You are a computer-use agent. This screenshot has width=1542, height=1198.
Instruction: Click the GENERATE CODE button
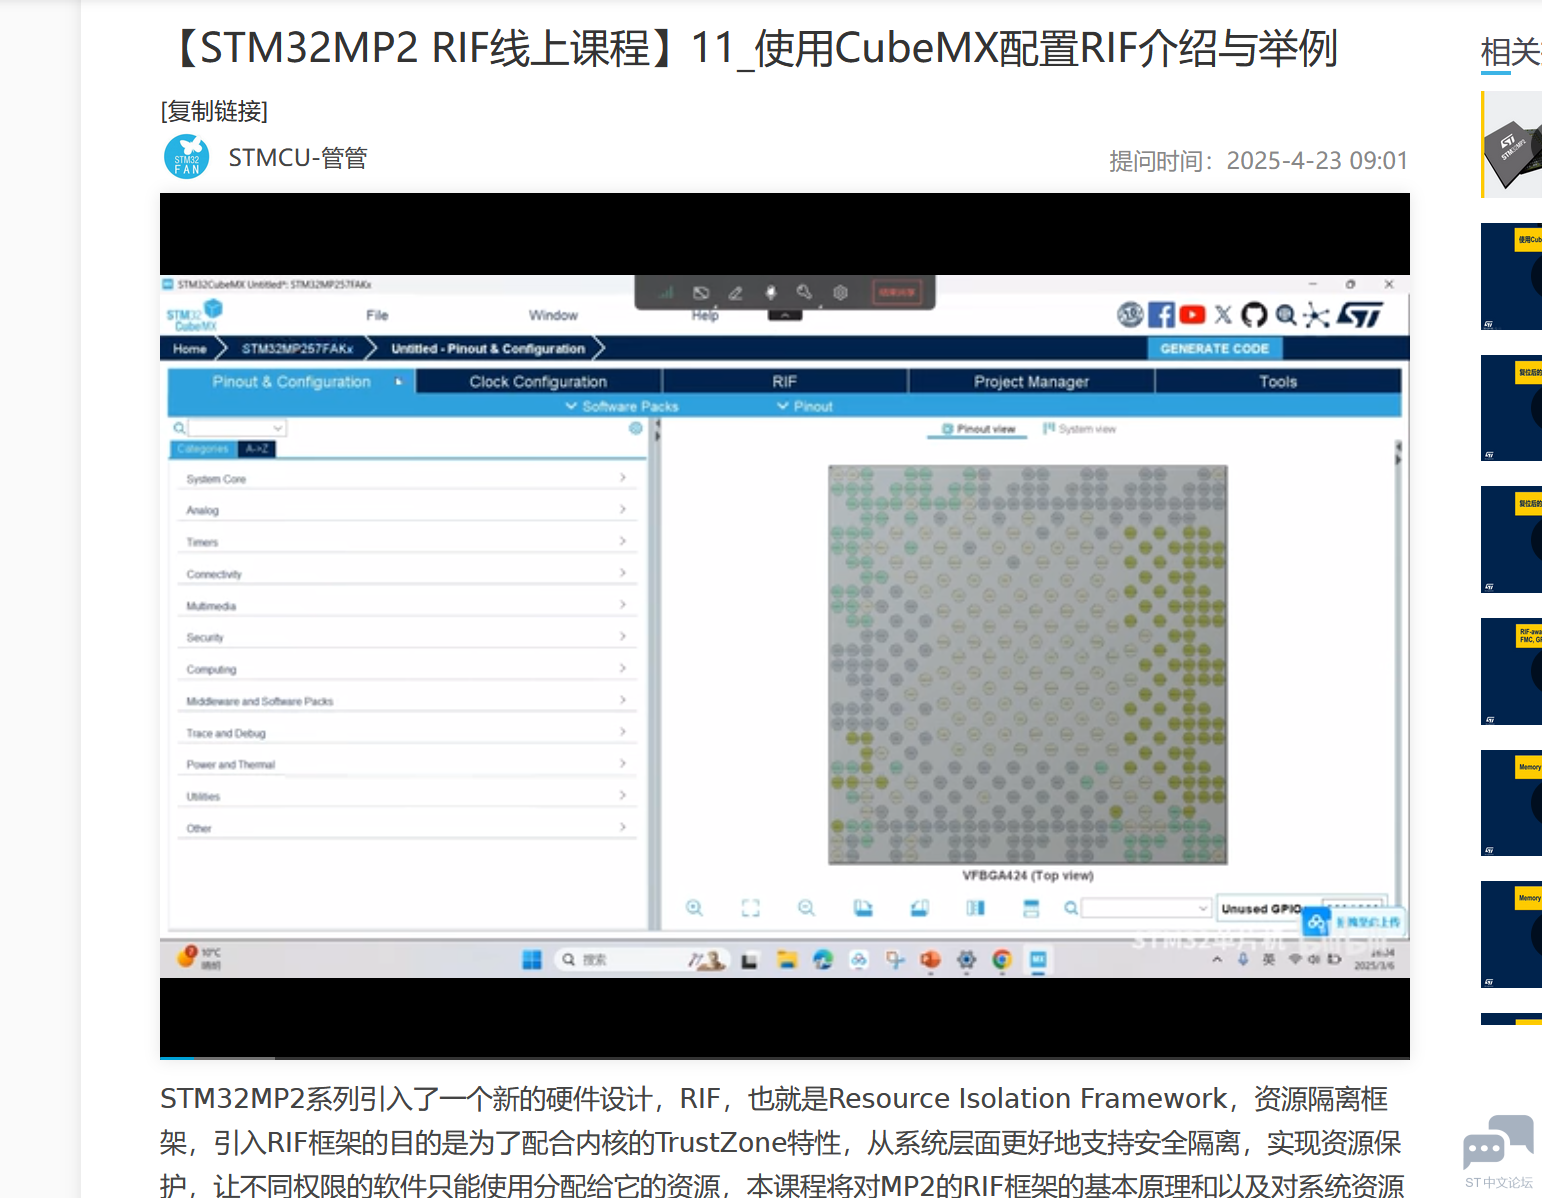click(x=1215, y=348)
